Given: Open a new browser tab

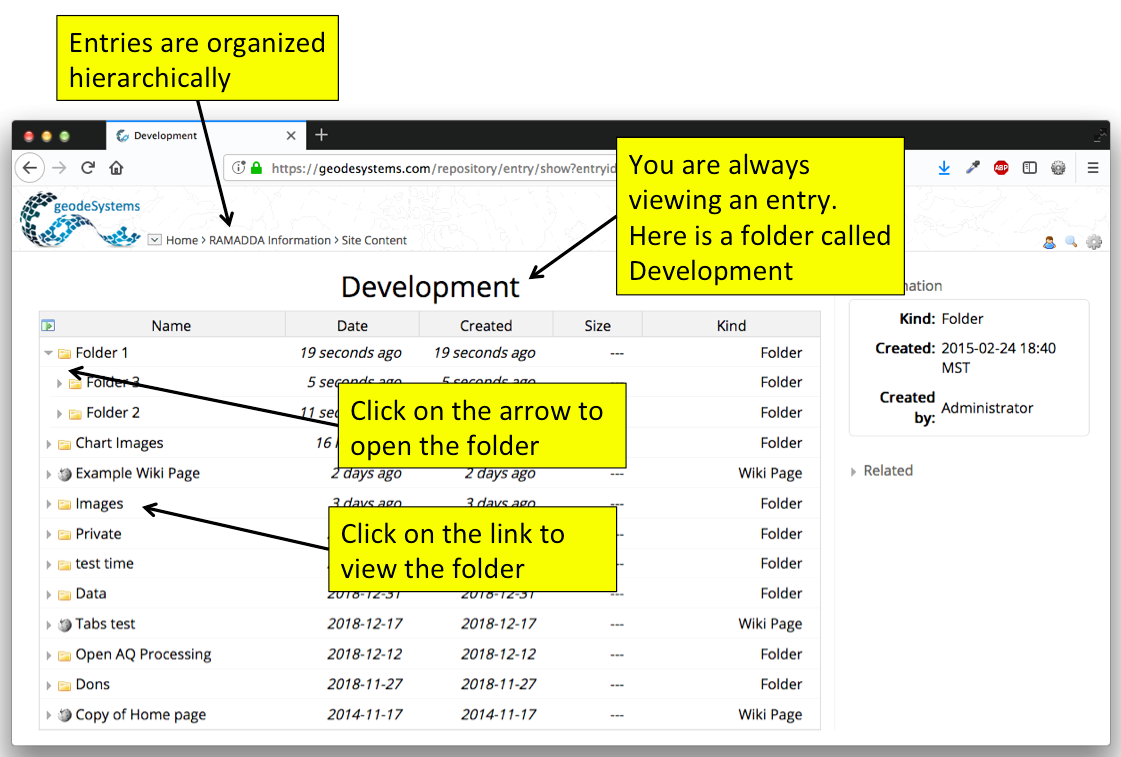Looking at the screenshot, I should 321,134.
